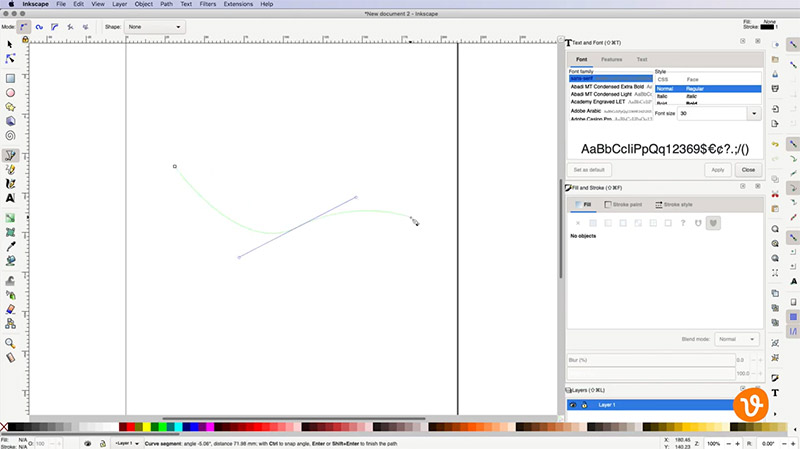The image size is (800, 449).
Task: Select the Spray tool
Action: tap(10, 295)
